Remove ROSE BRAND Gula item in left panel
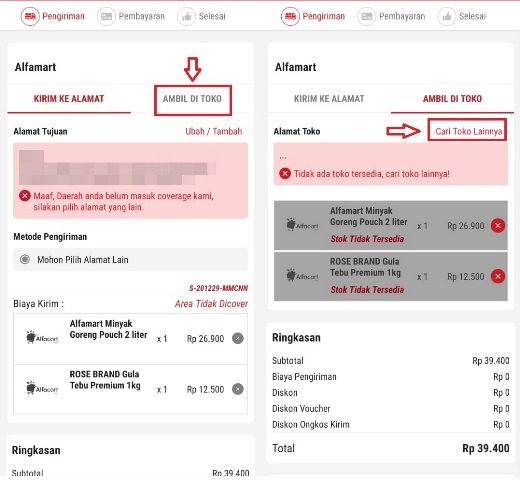The height and width of the screenshot is (480, 520). (x=238, y=389)
